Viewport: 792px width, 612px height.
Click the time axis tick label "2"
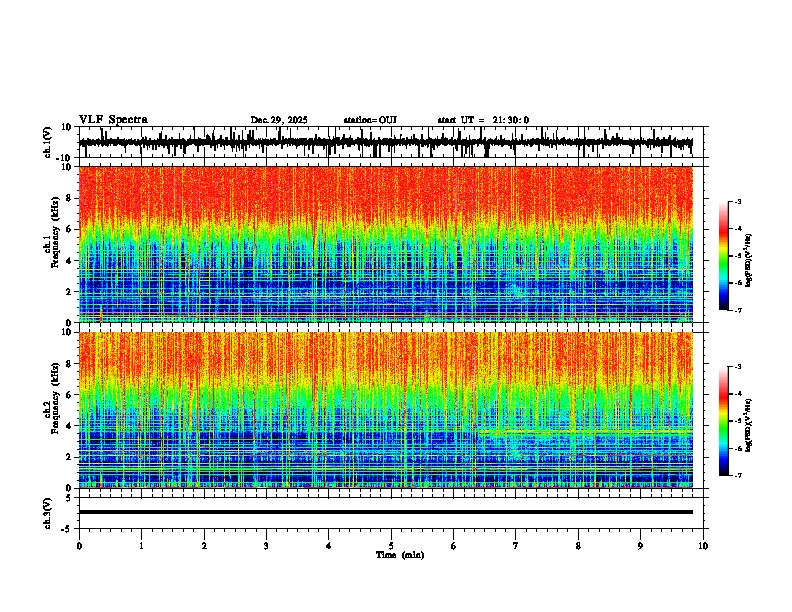(x=204, y=546)
